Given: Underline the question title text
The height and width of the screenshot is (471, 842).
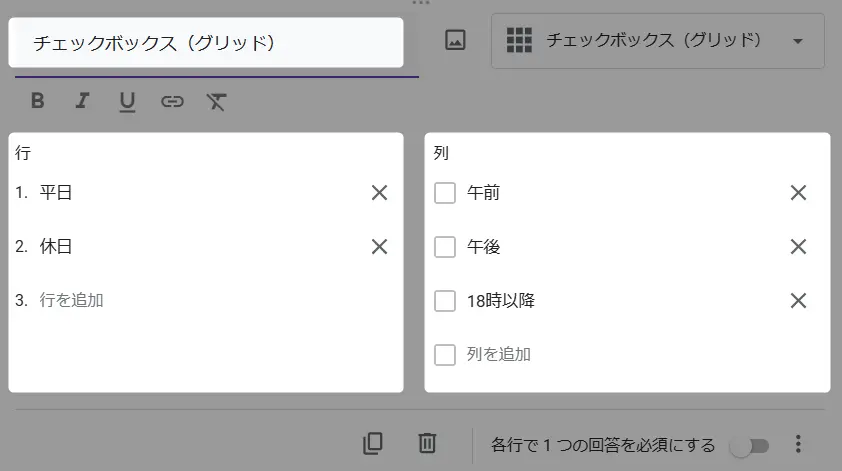Looking at the screenshot, I should [x=127, y=102].
